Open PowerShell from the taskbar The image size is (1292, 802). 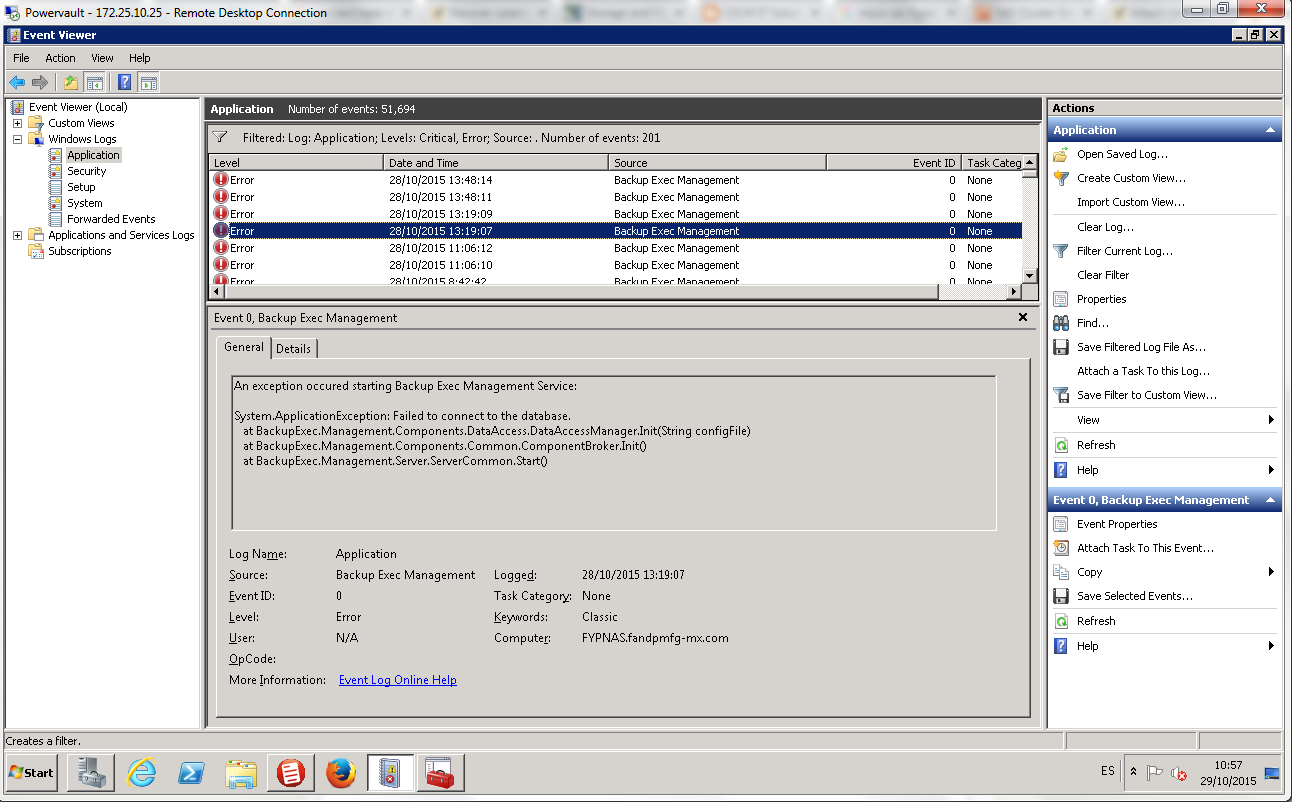tap(190, 772)
